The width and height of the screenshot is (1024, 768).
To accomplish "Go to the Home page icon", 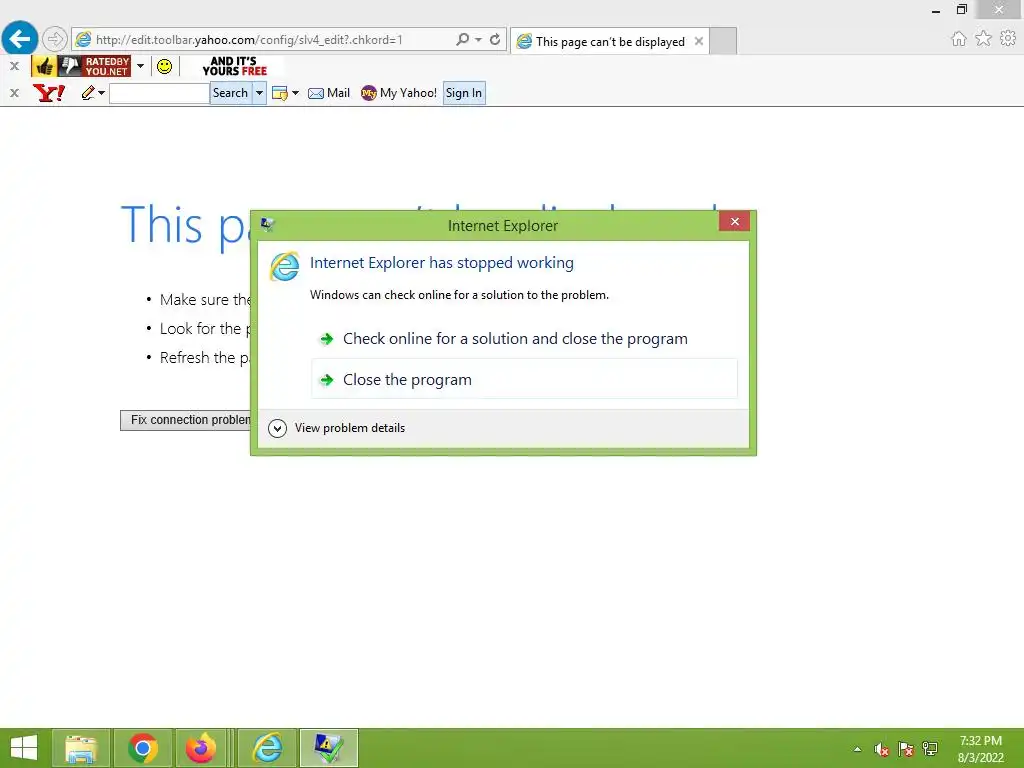I will point(958,39).
